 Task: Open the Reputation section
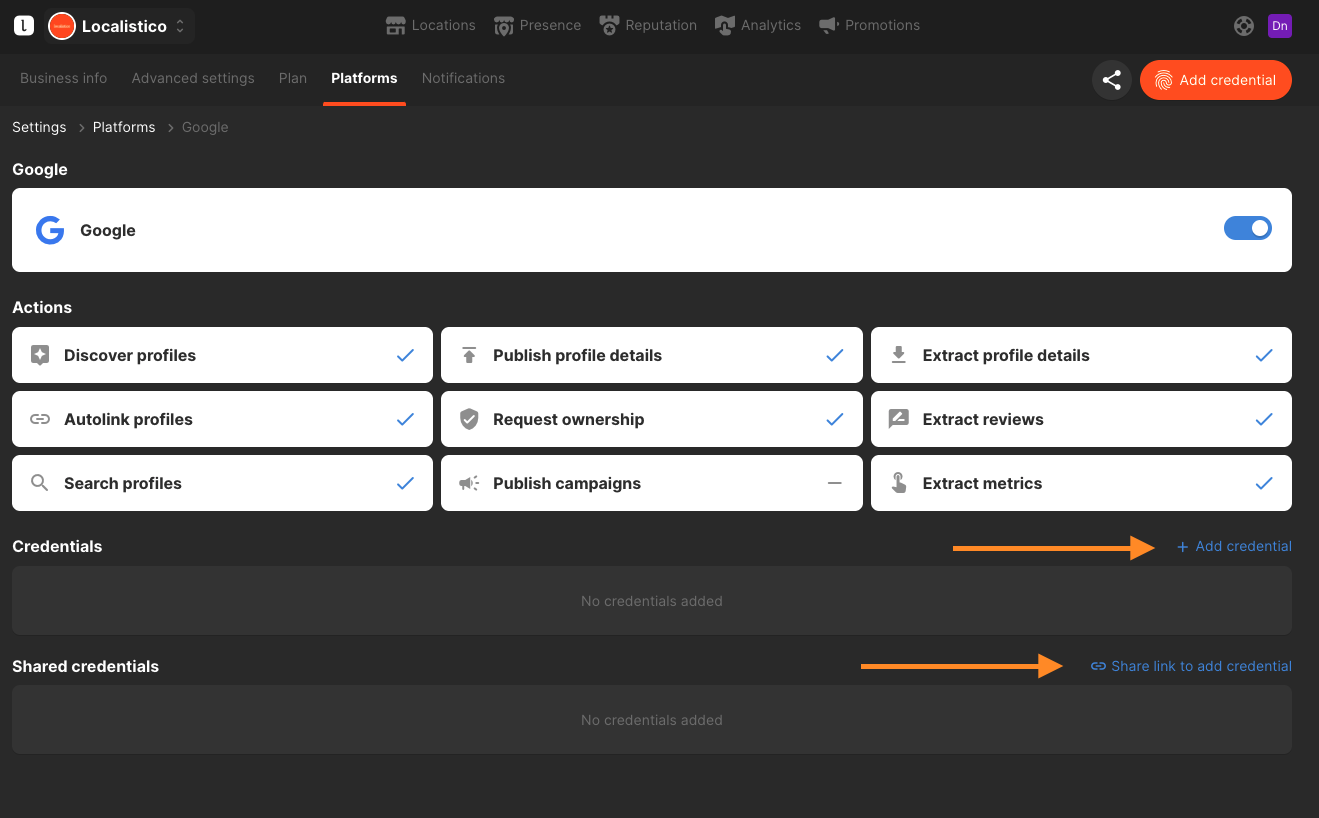648,25
